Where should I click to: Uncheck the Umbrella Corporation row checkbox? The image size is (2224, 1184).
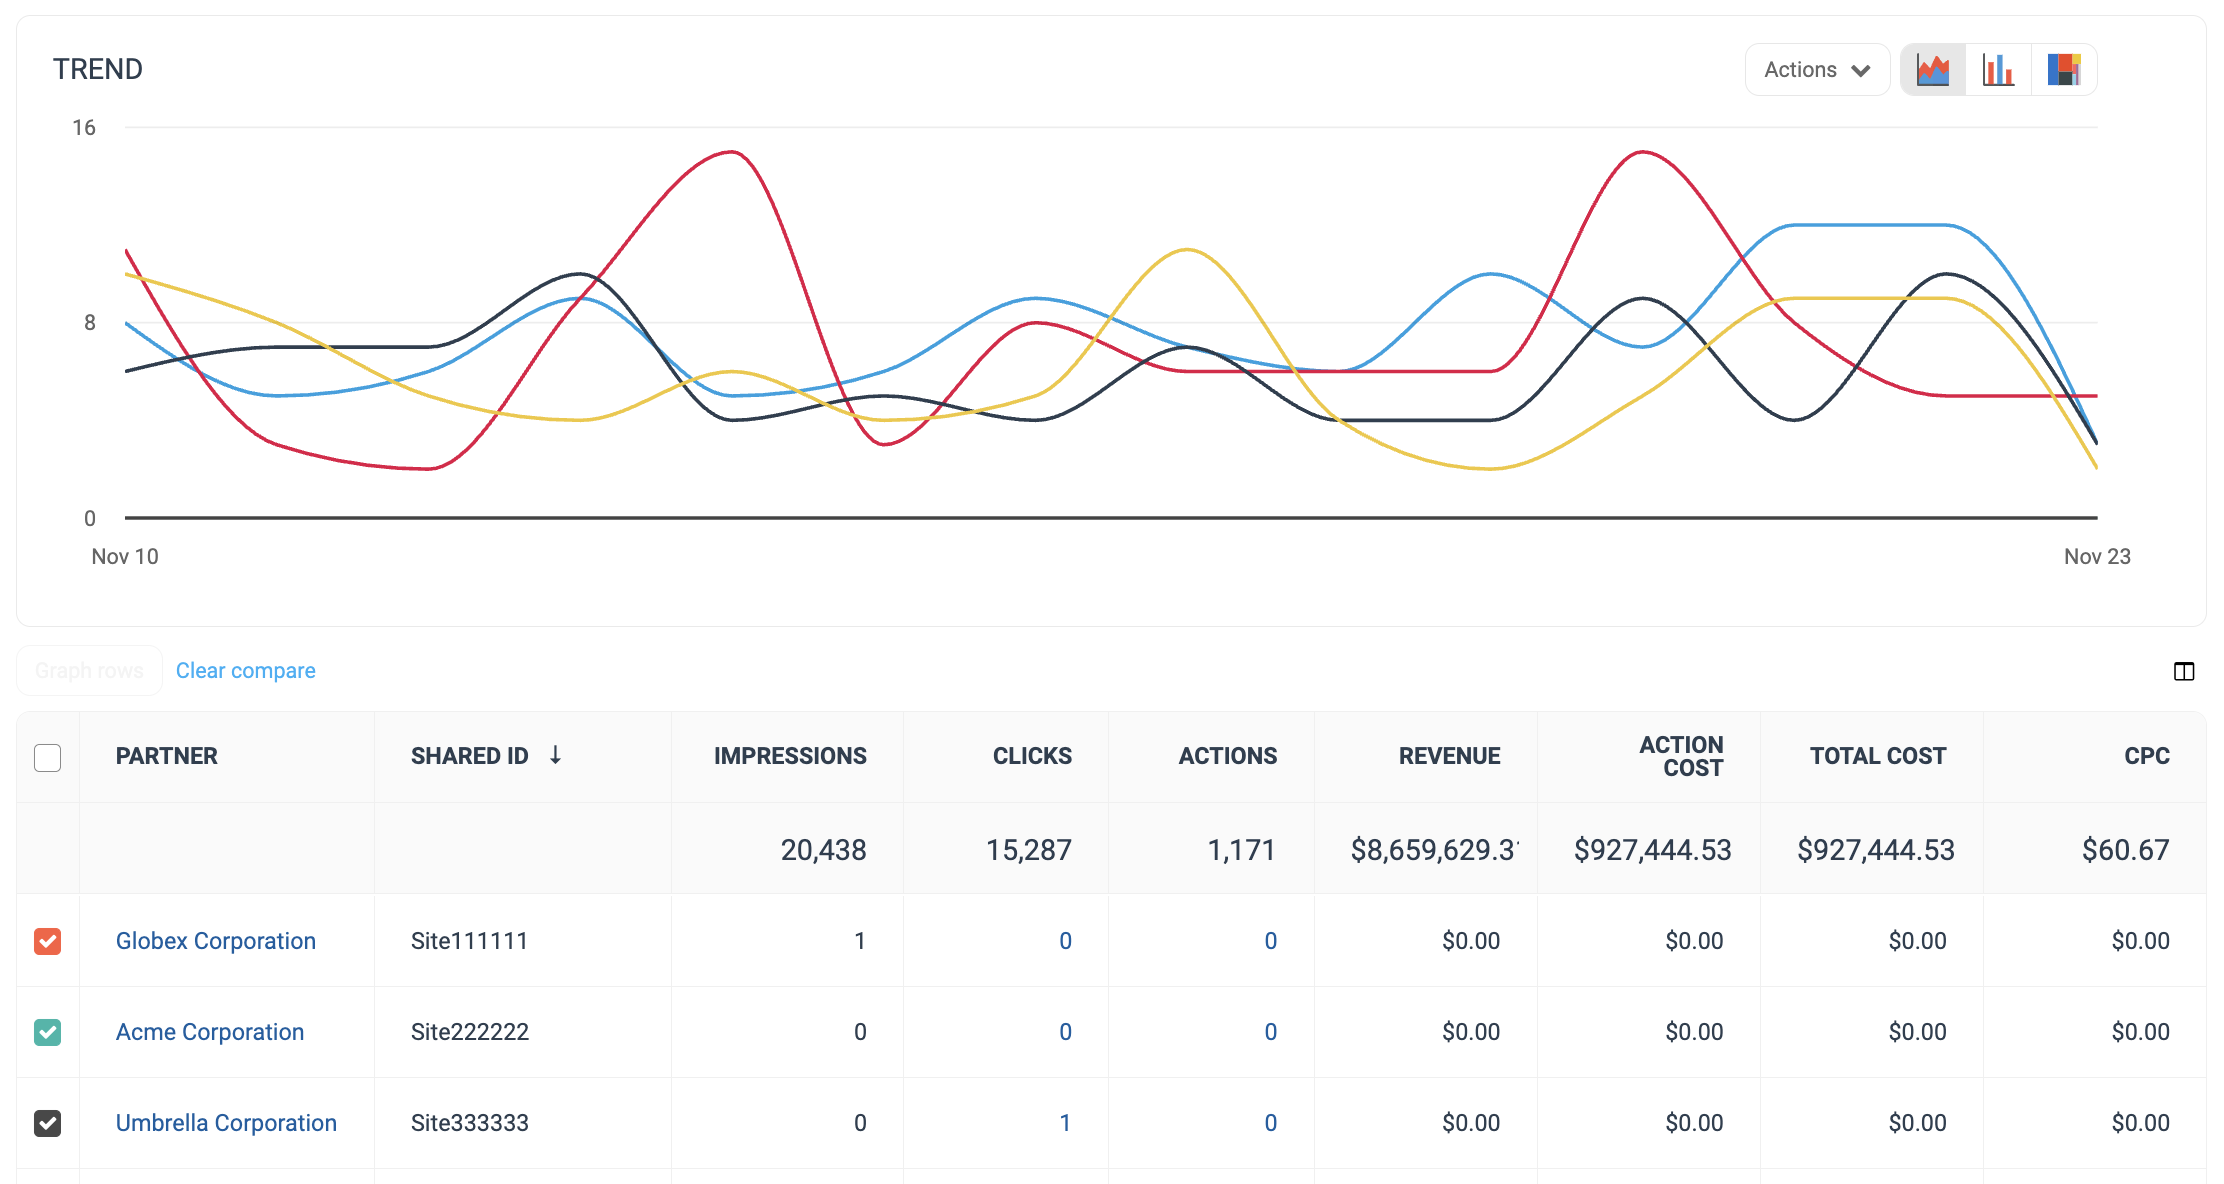click(48, 1123)
